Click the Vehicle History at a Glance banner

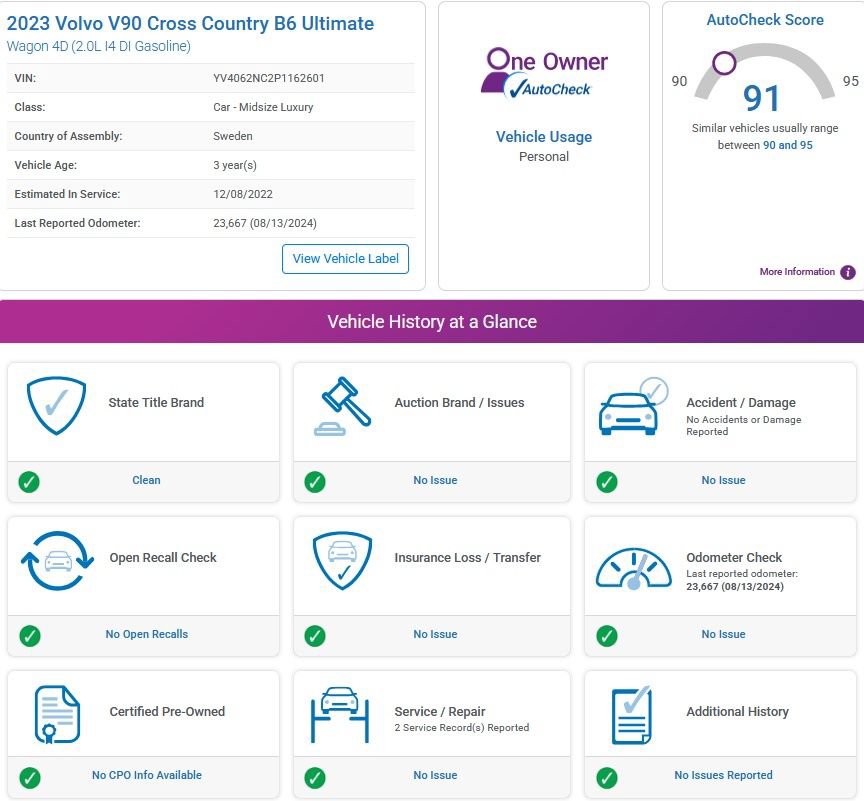tap(432, 322)
